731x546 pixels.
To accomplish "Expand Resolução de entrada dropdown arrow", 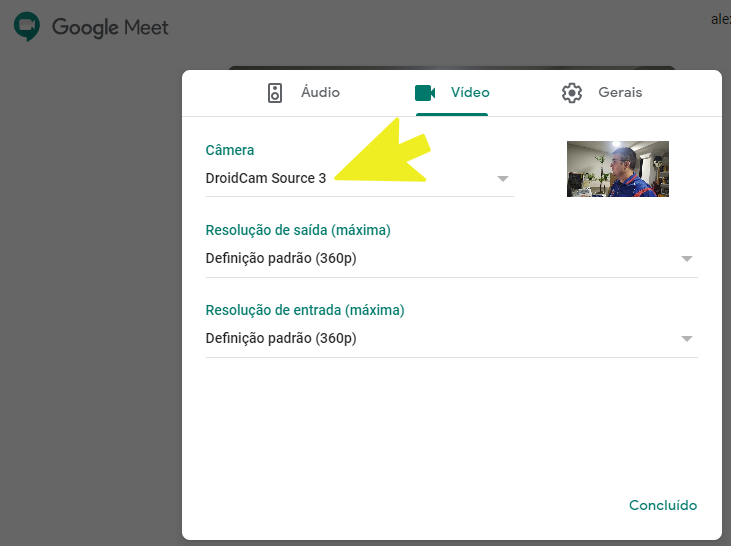I will [686, 339].
